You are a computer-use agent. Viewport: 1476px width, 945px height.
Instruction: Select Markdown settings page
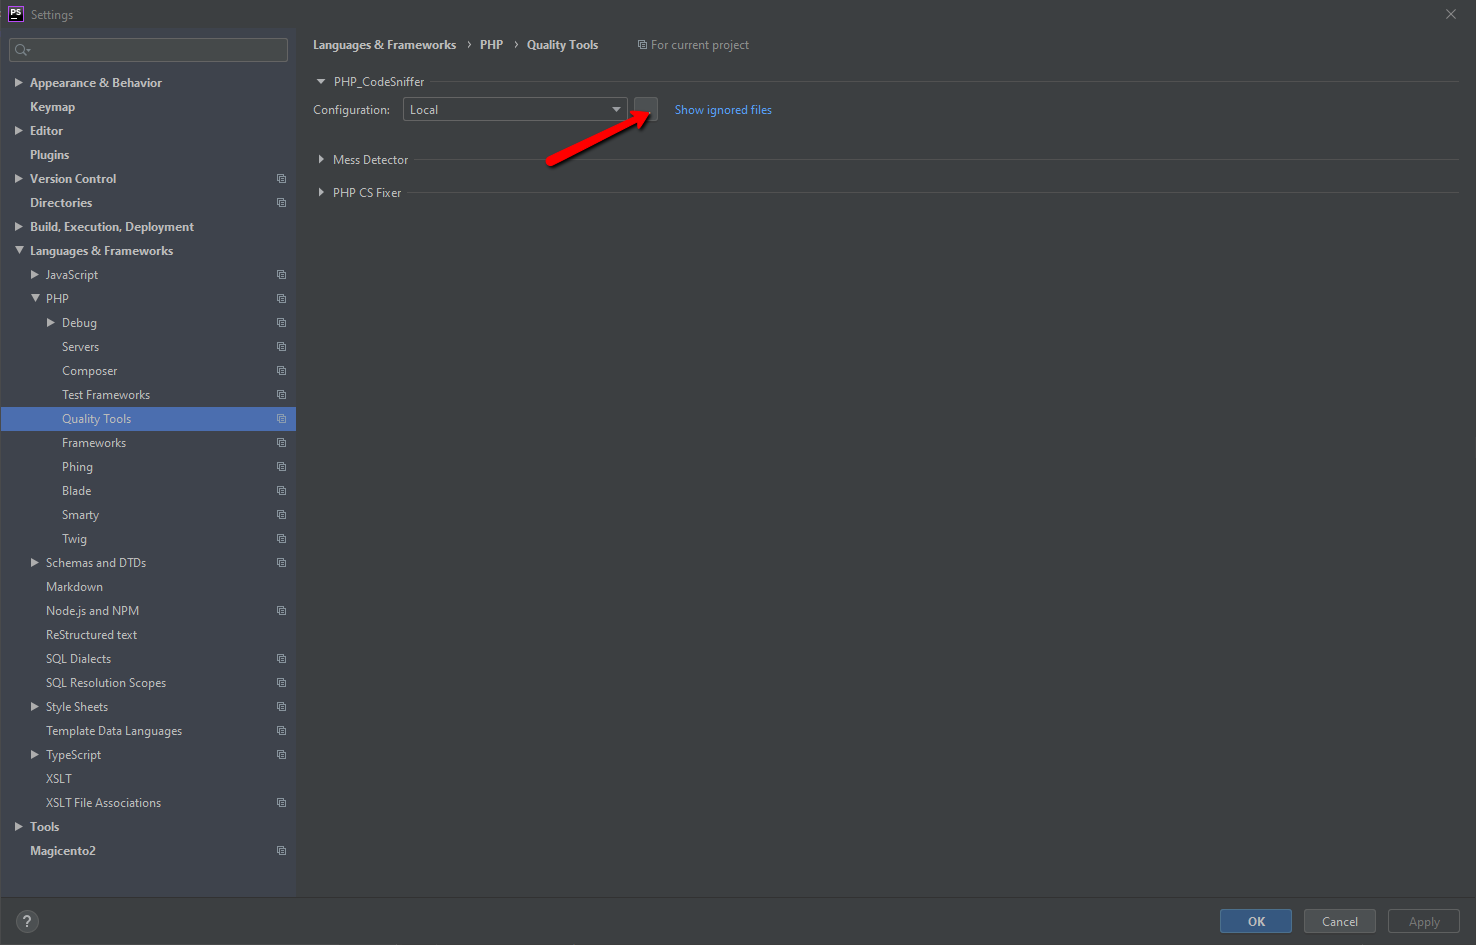point(74,587)
